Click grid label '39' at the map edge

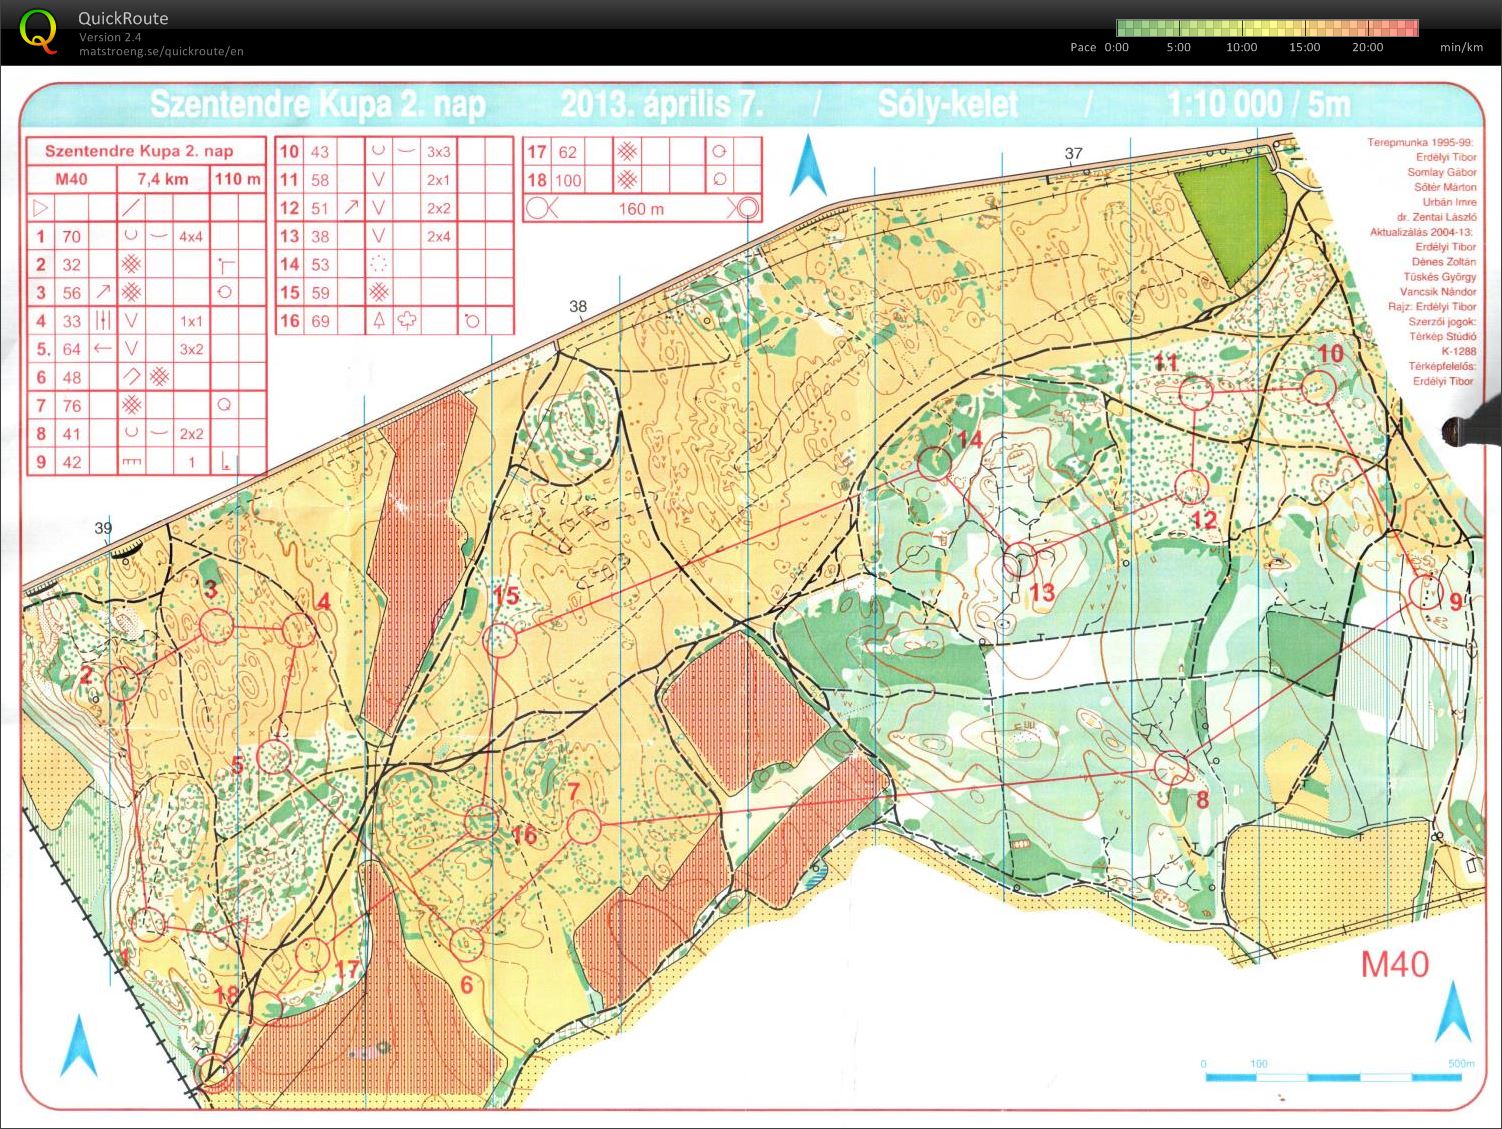tap(103, 528)
